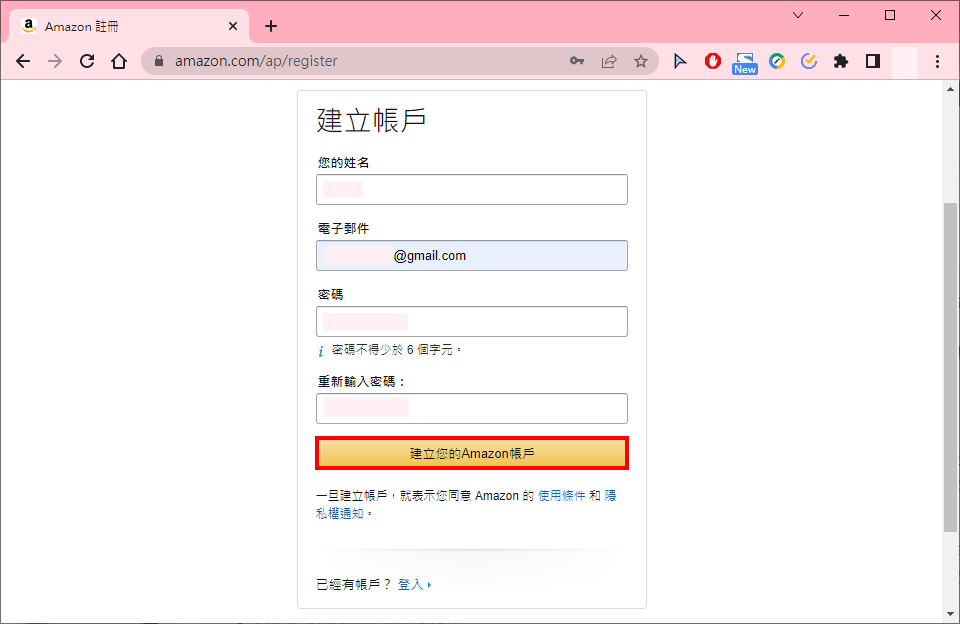Click the 建立您的Amazon帳戶 button
The width and height of the screenshot is (960, 624).
[x=471, y=453]
